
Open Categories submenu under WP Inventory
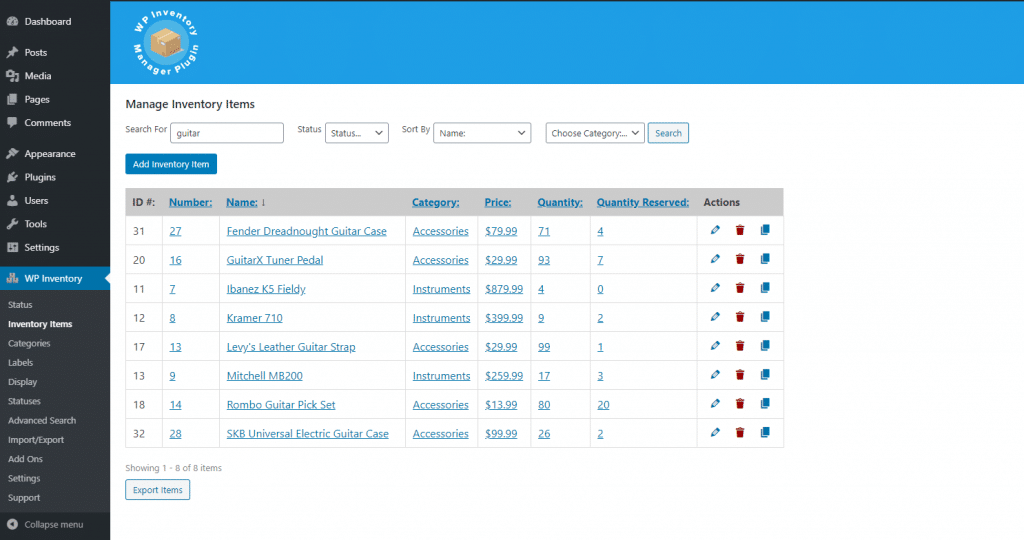coord(29,343)
